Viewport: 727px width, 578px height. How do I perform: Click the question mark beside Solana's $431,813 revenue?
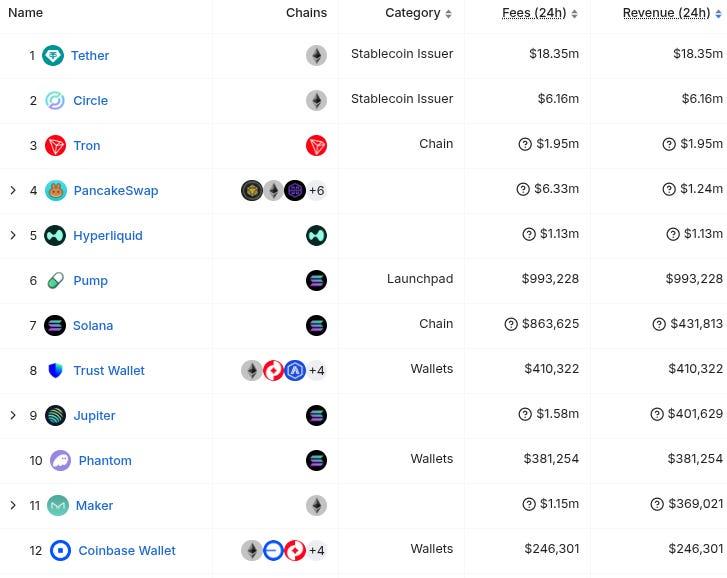tap(659, 325)
